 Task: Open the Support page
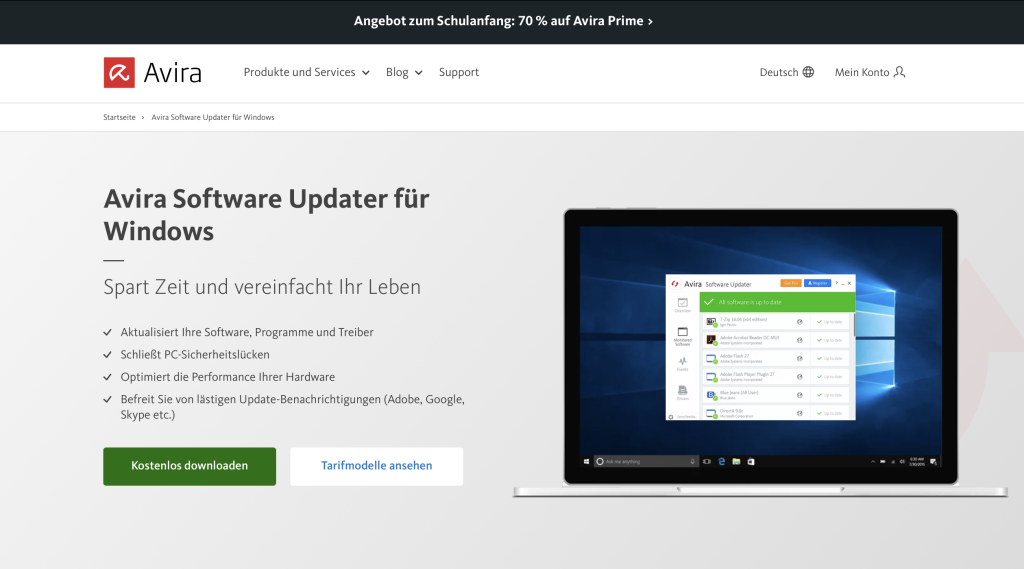click(x=458, y=72)
